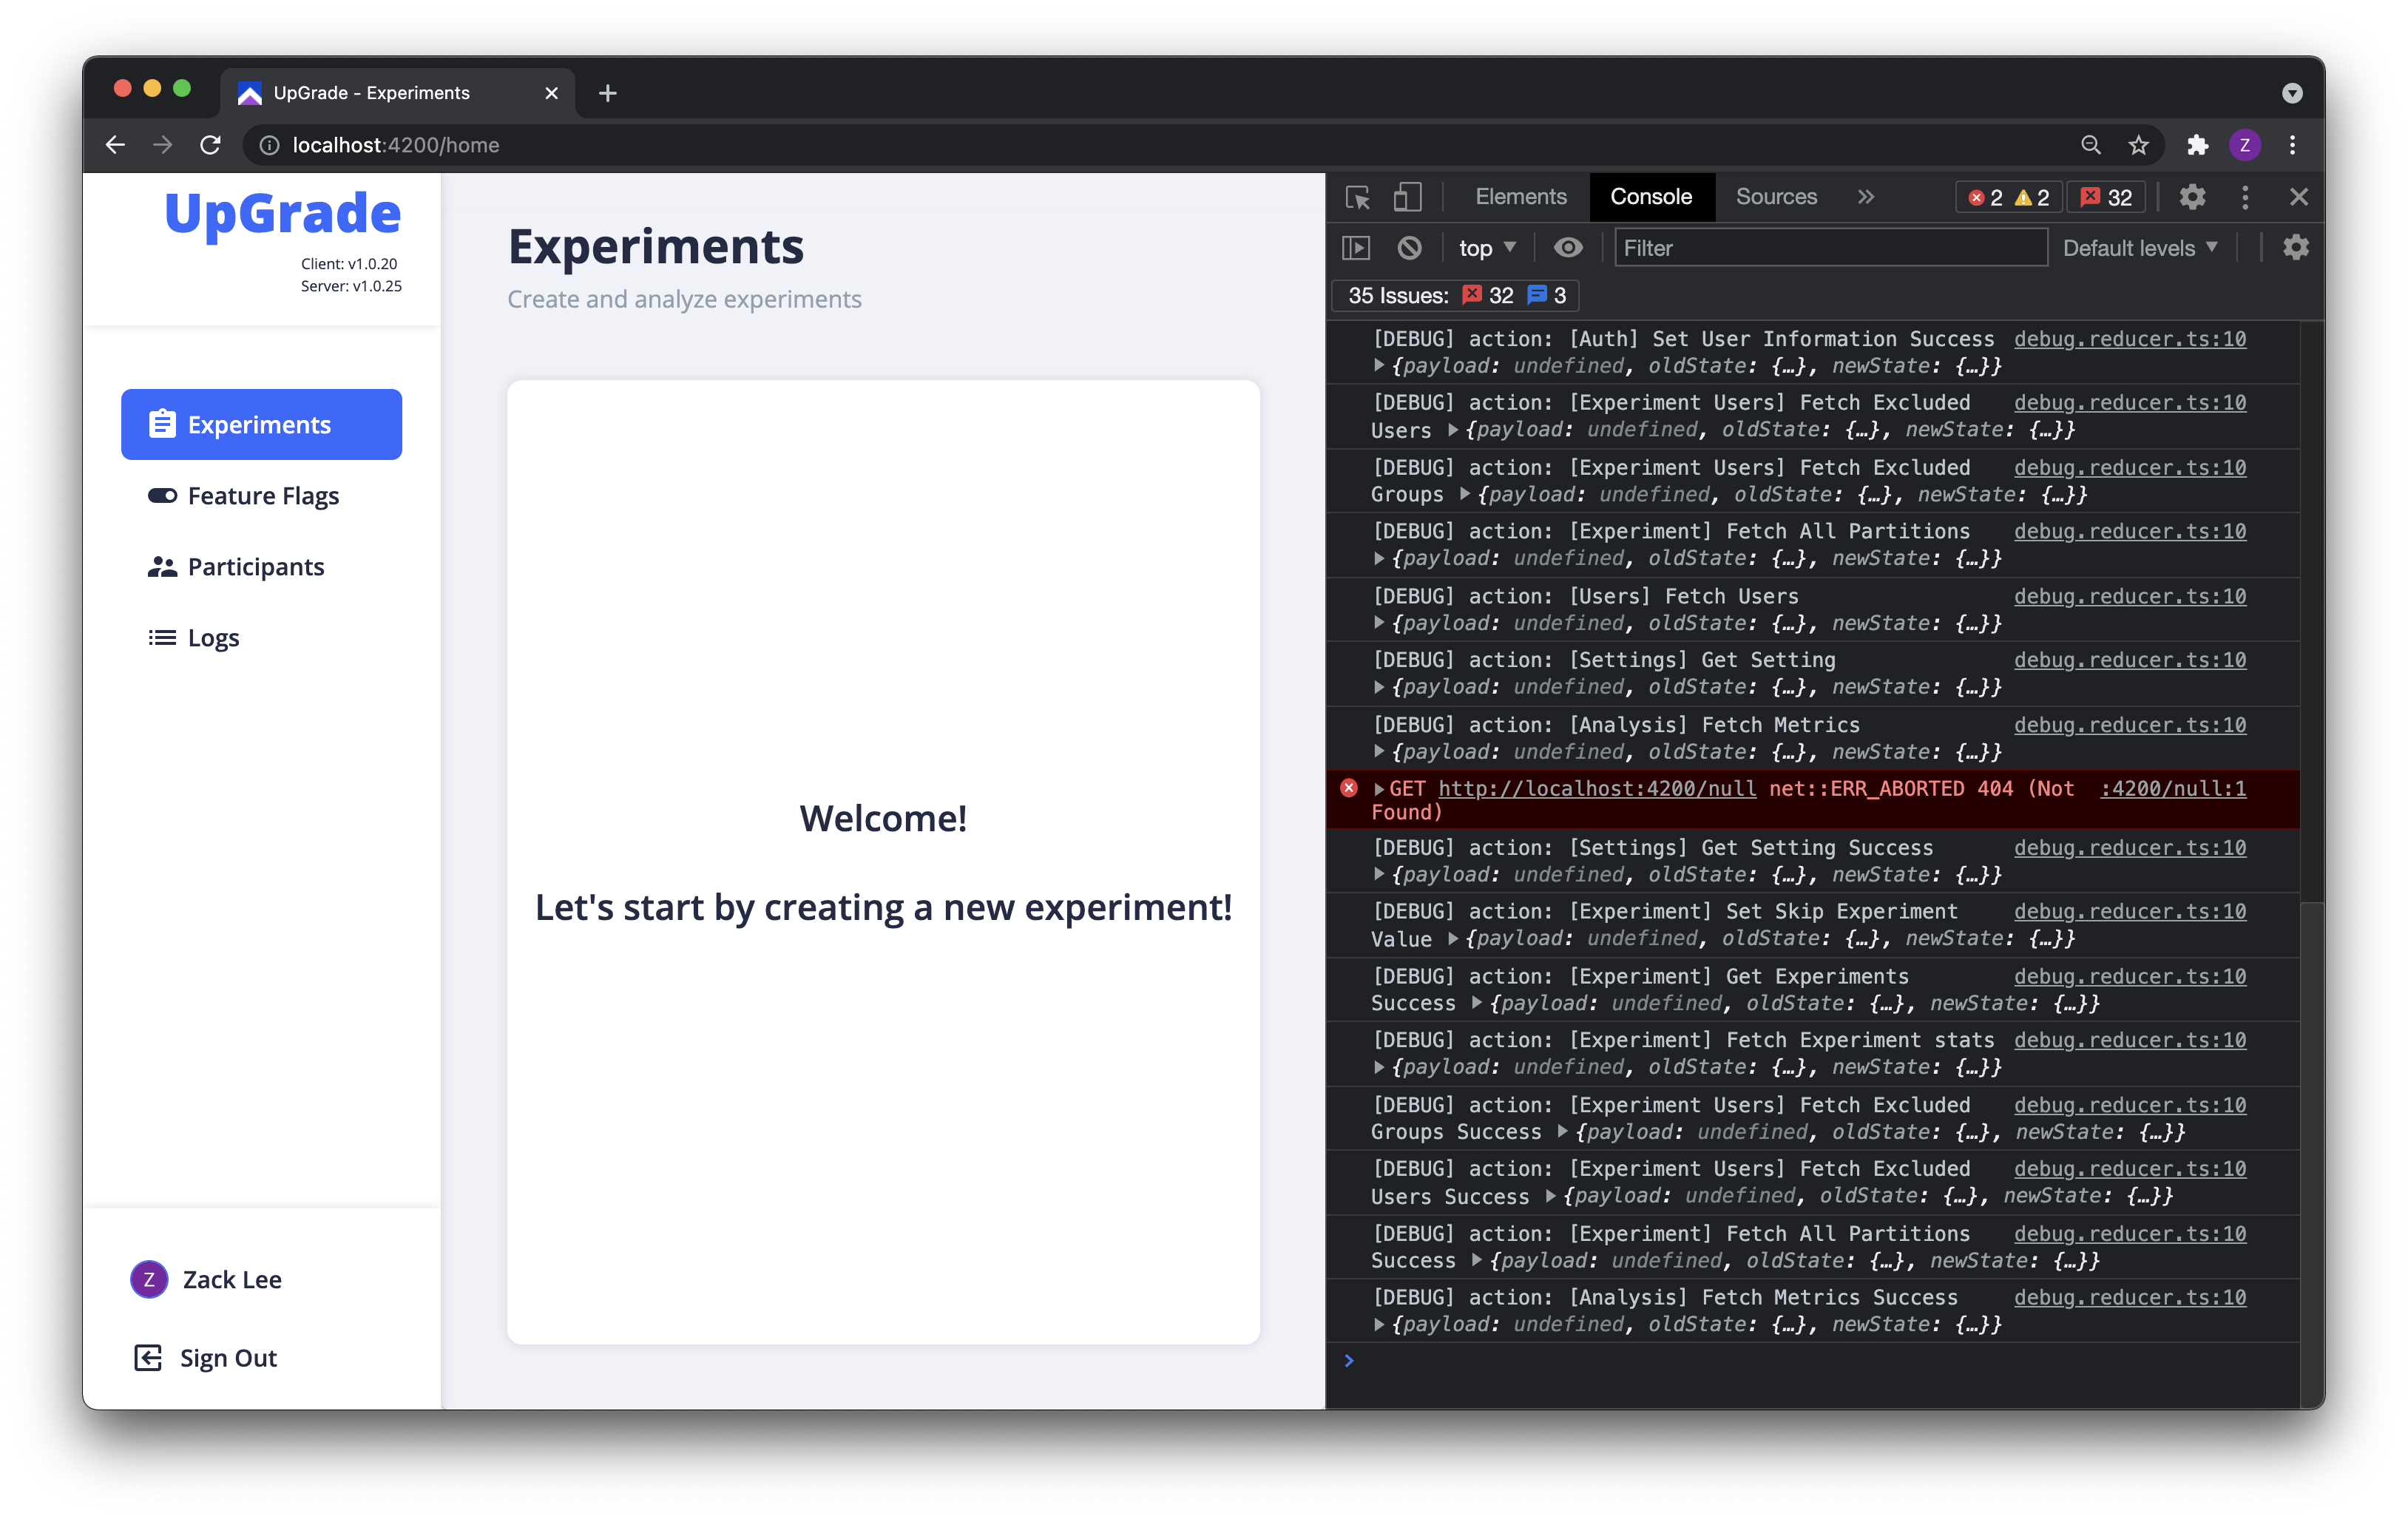
Task: Toggle the device toolbar
Action: click(x=1407, y=197)
